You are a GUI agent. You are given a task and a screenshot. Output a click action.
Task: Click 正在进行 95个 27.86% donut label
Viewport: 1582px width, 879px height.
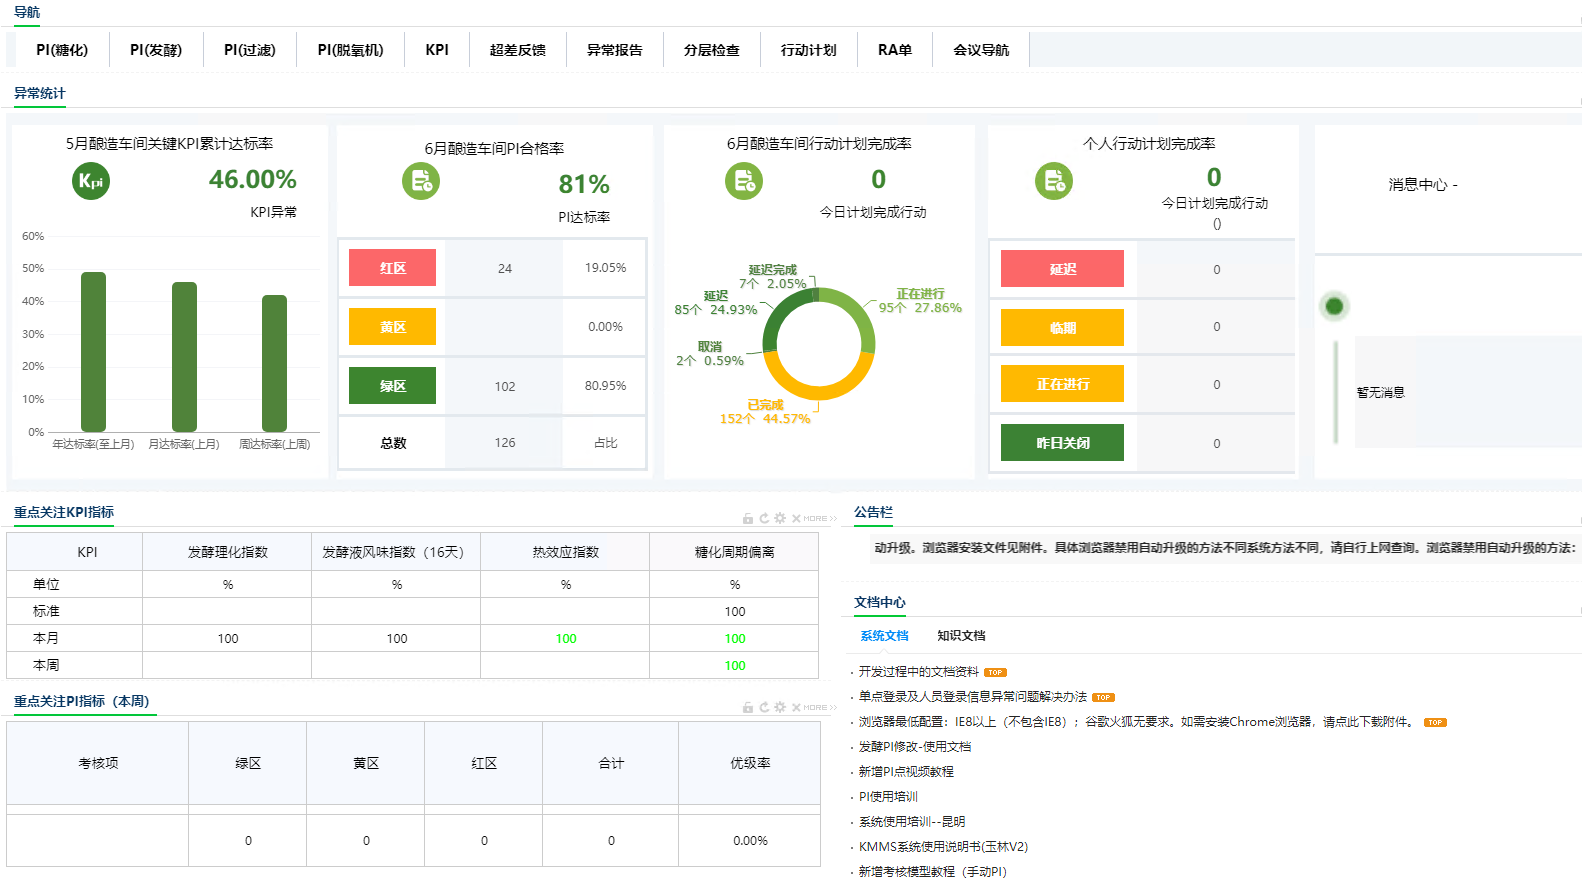920,301
